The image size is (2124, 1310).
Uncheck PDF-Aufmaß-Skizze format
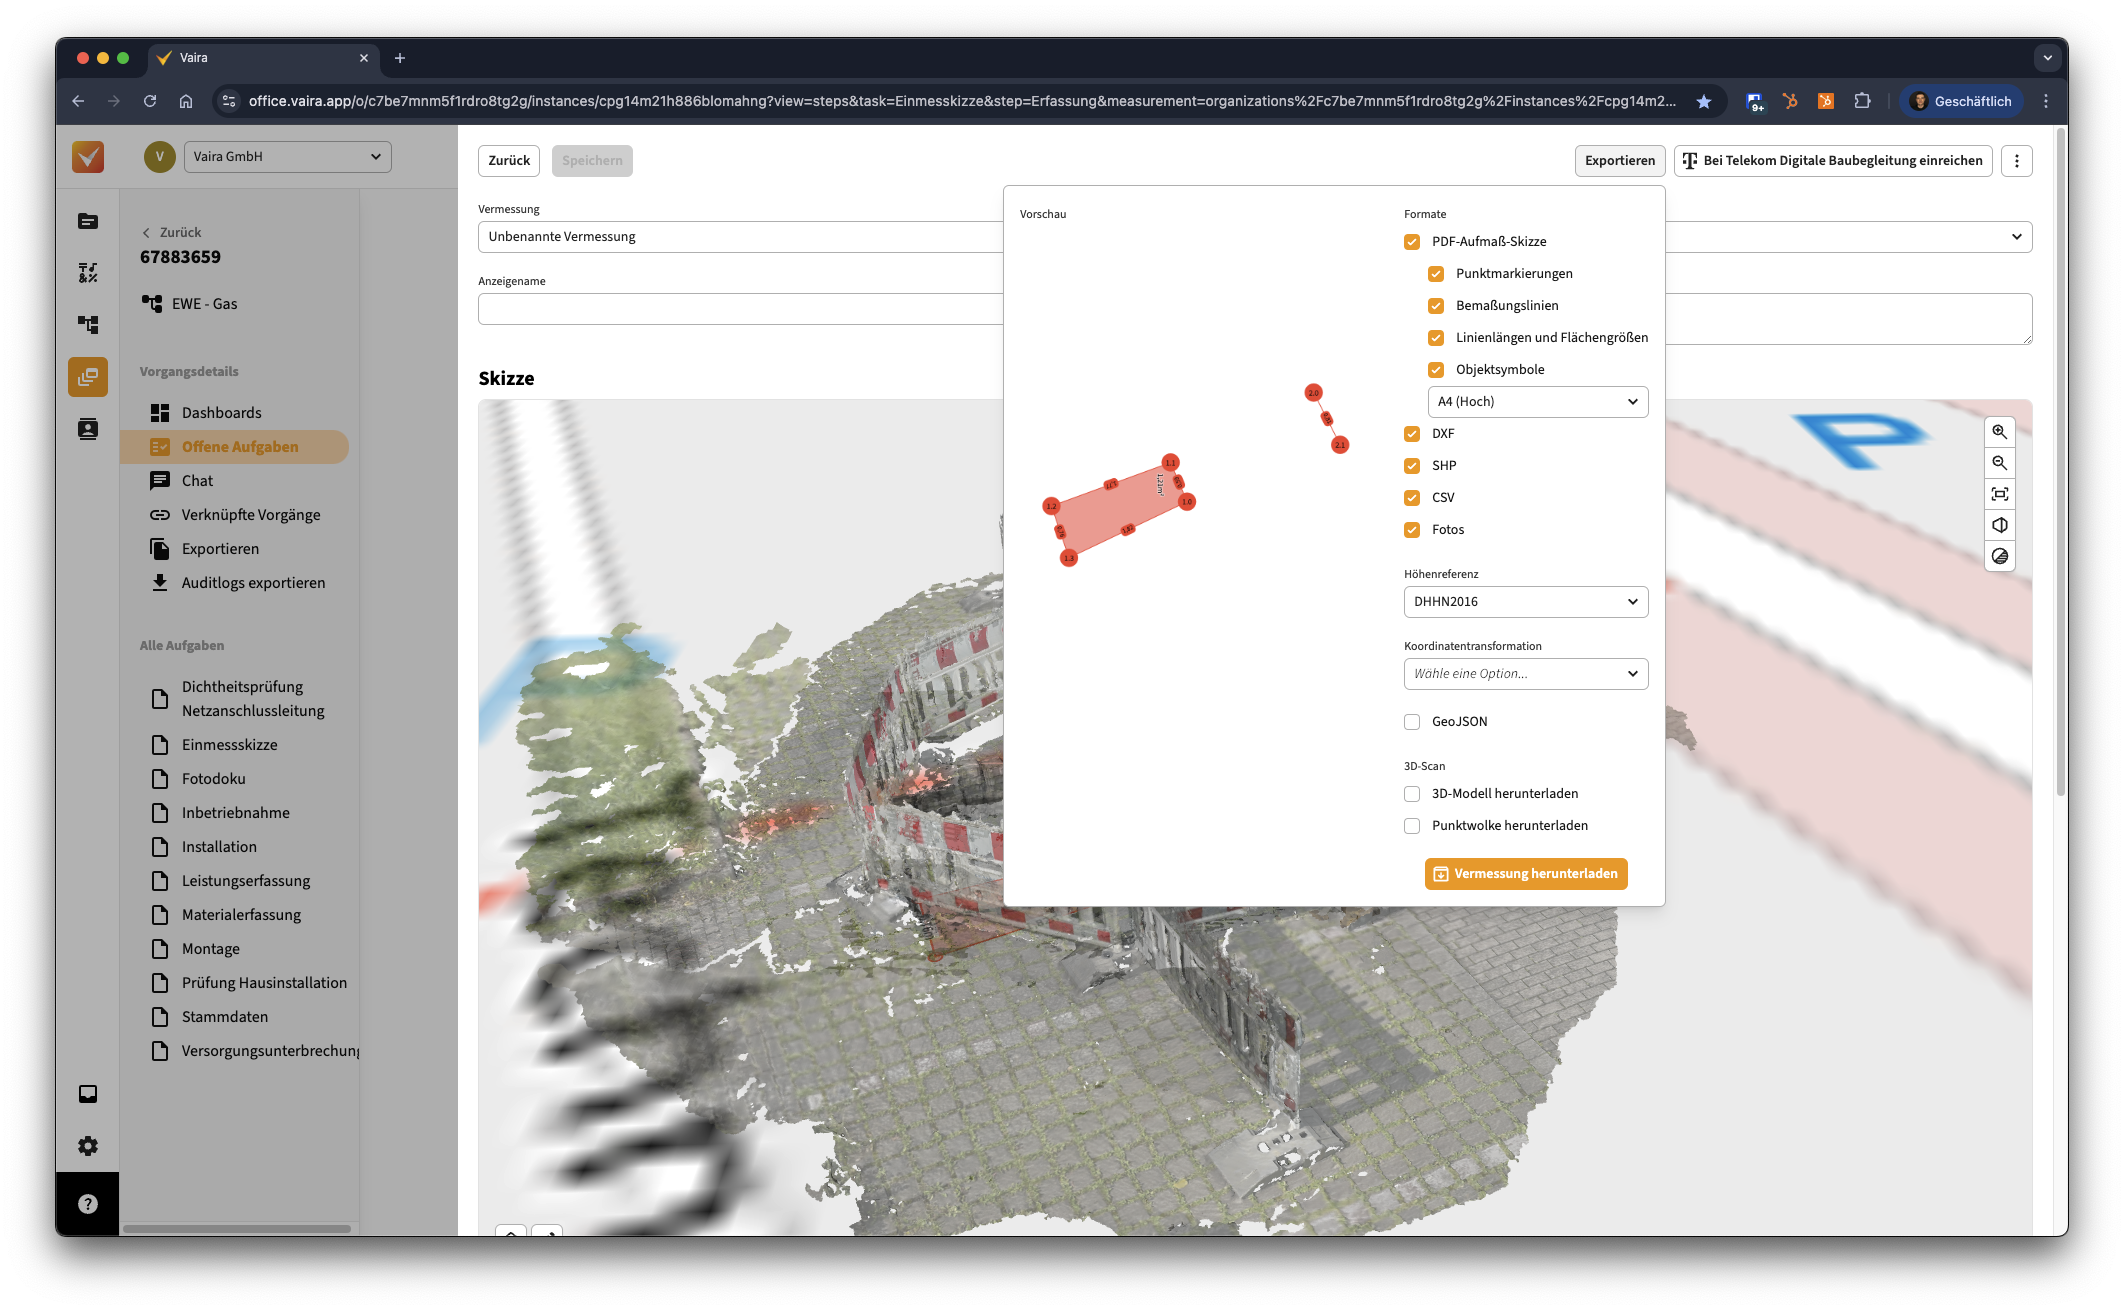tap(1412, 242)
